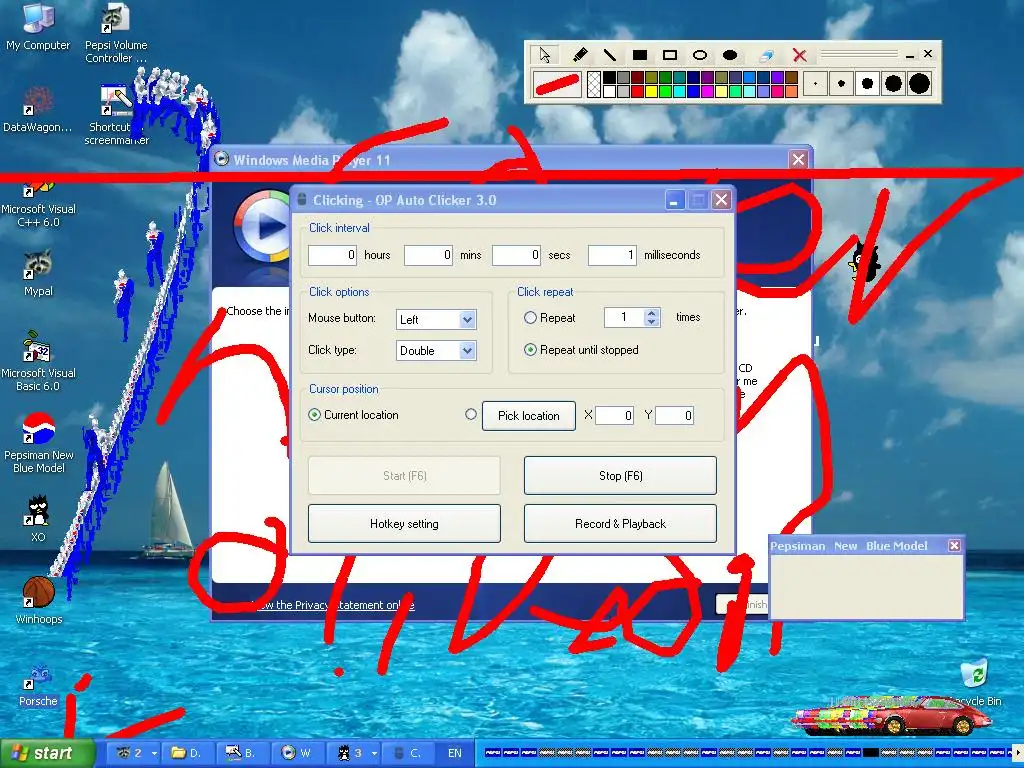Image resolution: width=1024 pixels, height=768 pixels.
Task: Pick the yellow color swatch in bottom row
Action: pyautogui.click(x=651, y=91)
